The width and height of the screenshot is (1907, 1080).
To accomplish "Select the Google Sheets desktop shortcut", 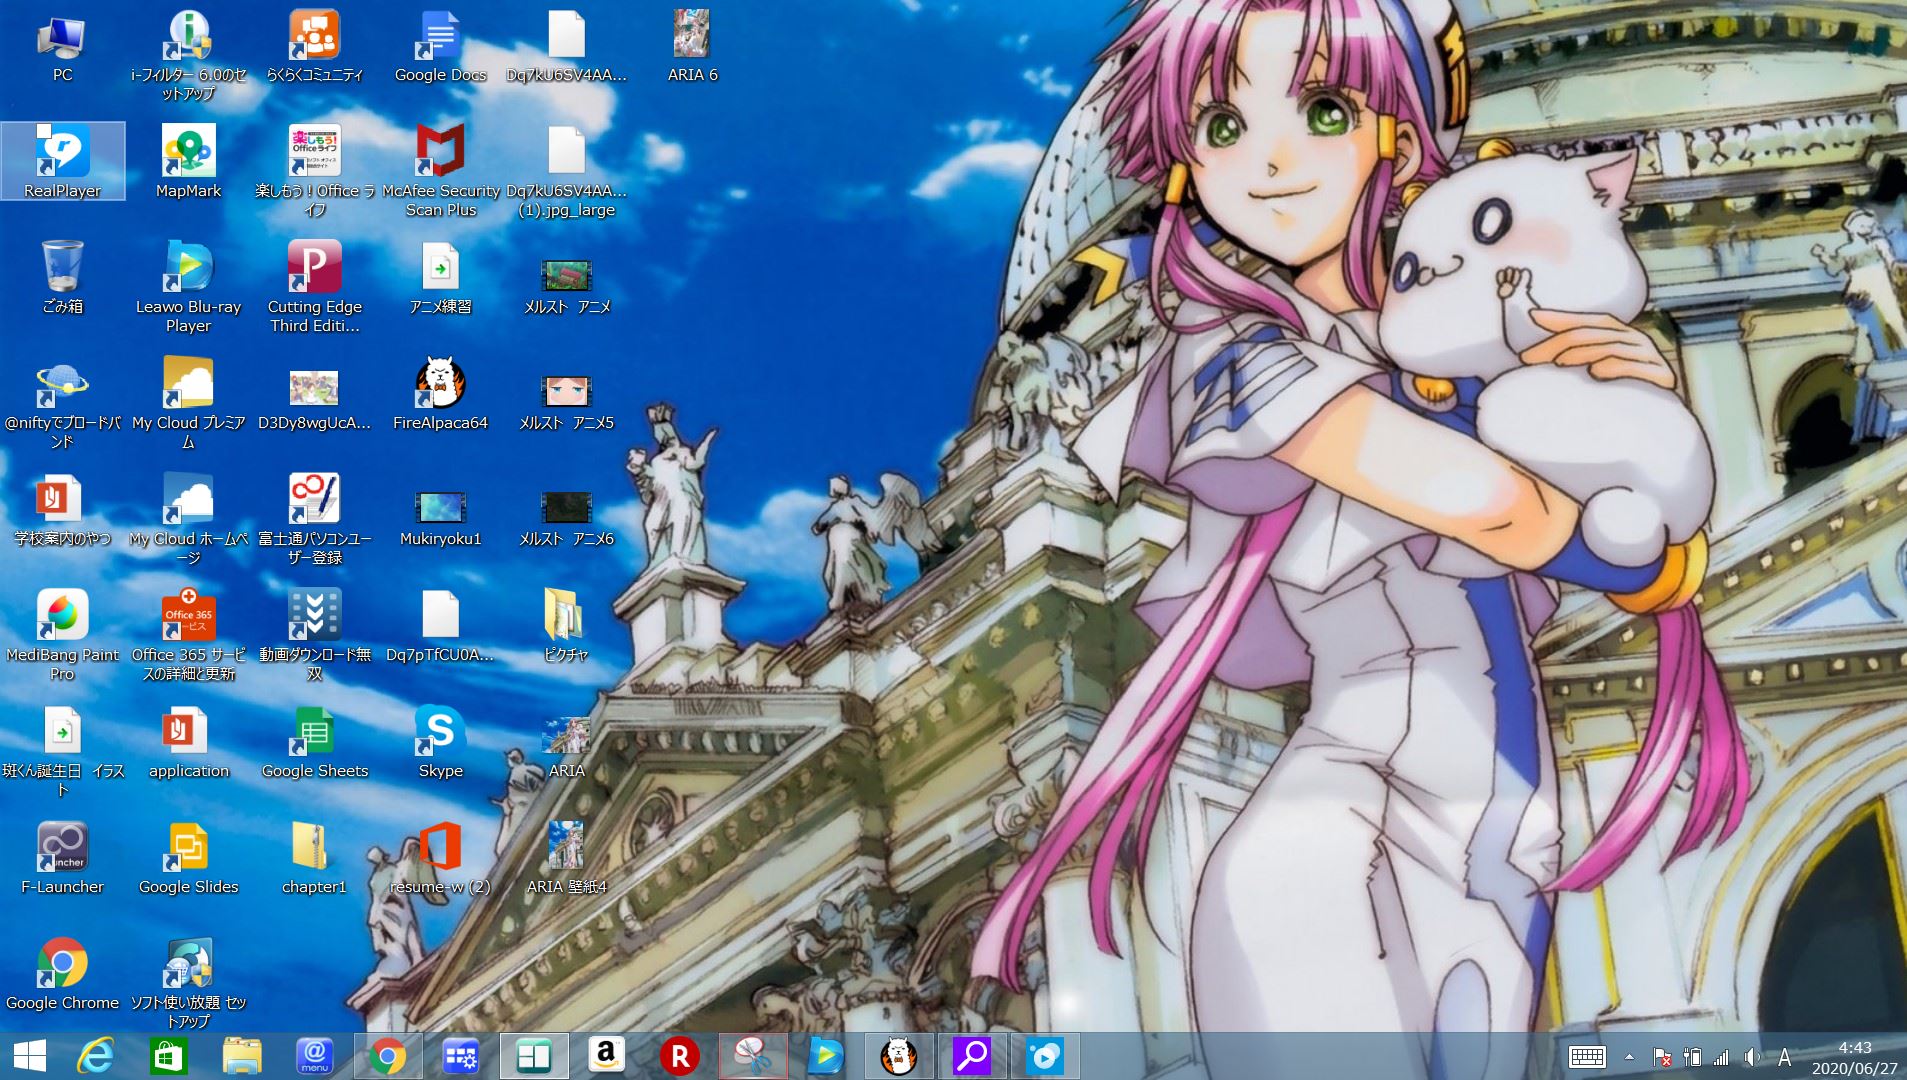I will (x=314, y=741).
